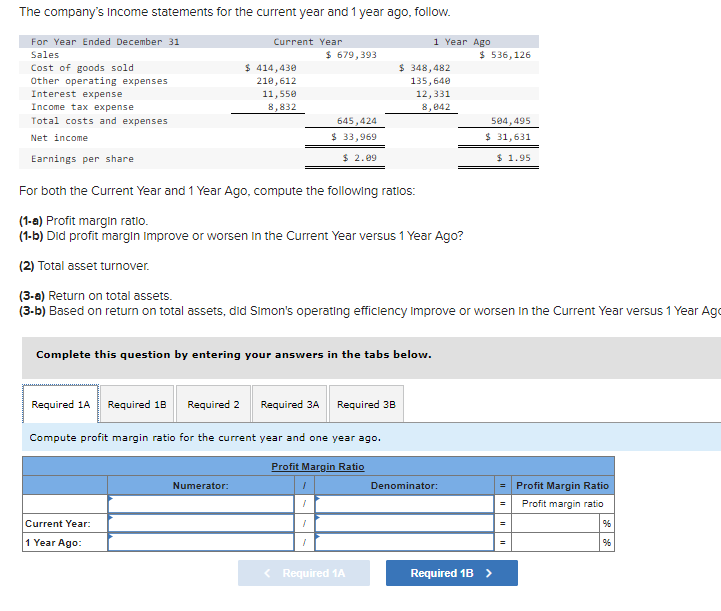721x611 pixels.
Task: Click the prior year total costs 504,495
Action: pyautogui.click(x=511, y=121)
